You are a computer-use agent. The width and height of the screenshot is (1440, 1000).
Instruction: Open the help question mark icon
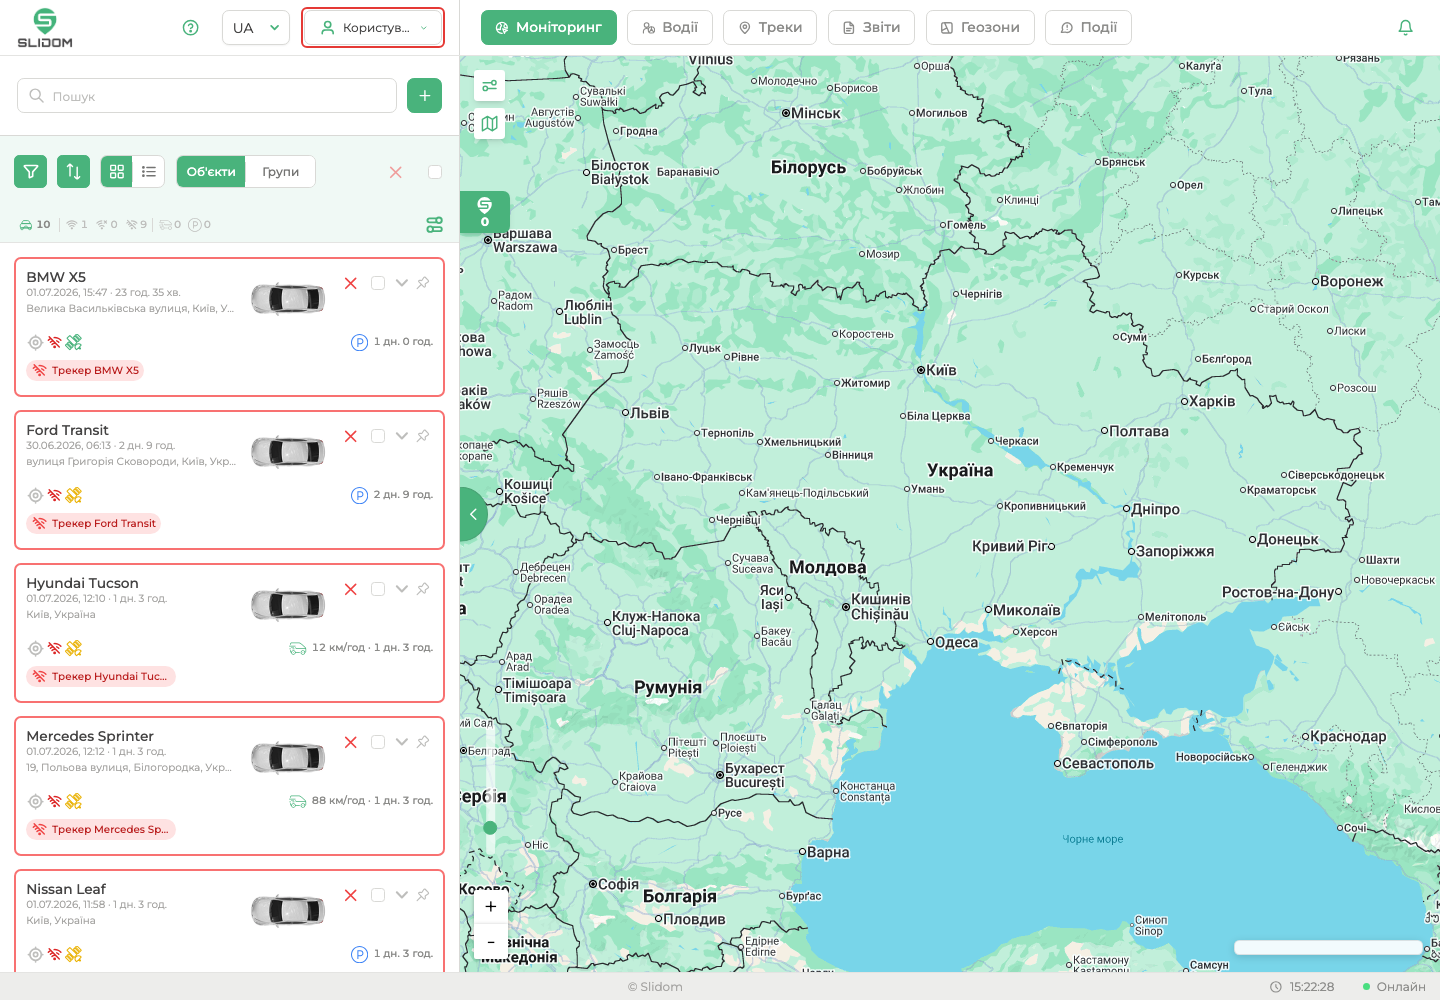click(x=191, y=28)
